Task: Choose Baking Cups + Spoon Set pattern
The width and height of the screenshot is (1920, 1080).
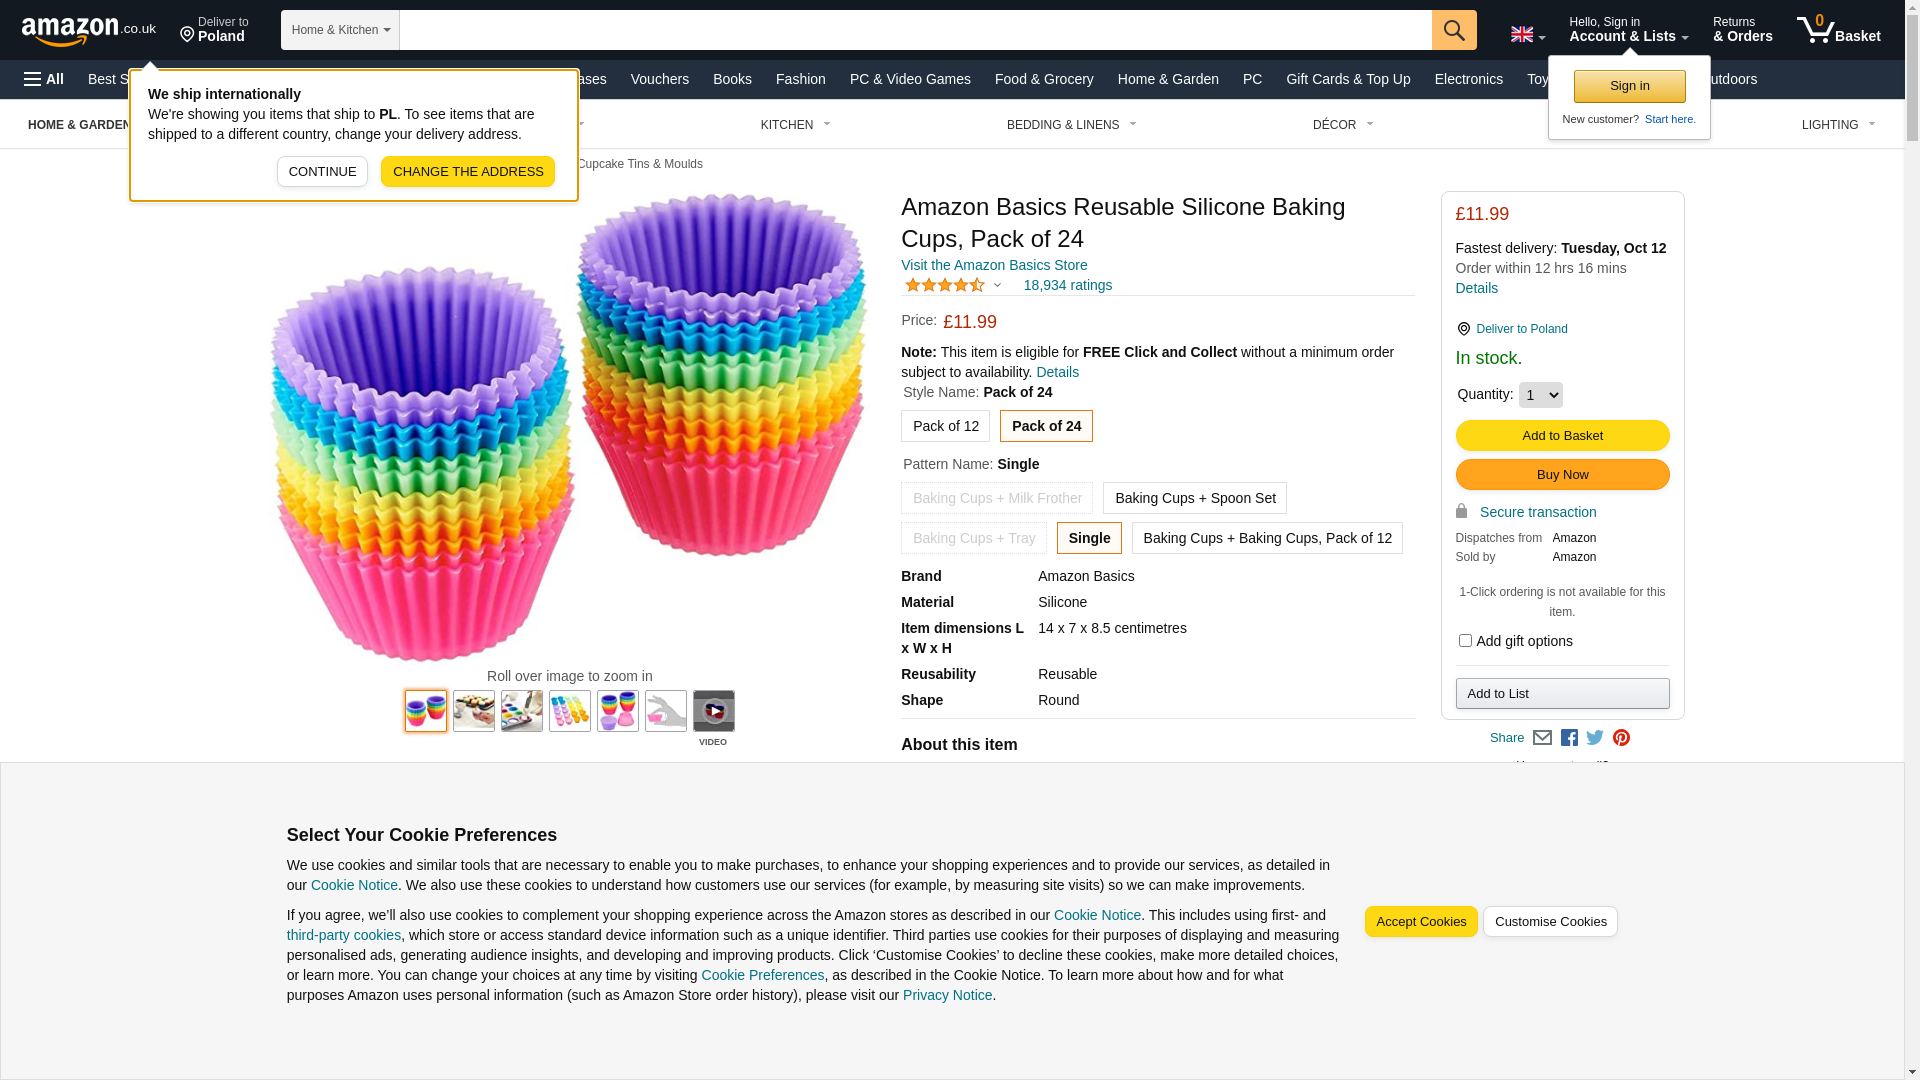Action: click(1194, 498)
